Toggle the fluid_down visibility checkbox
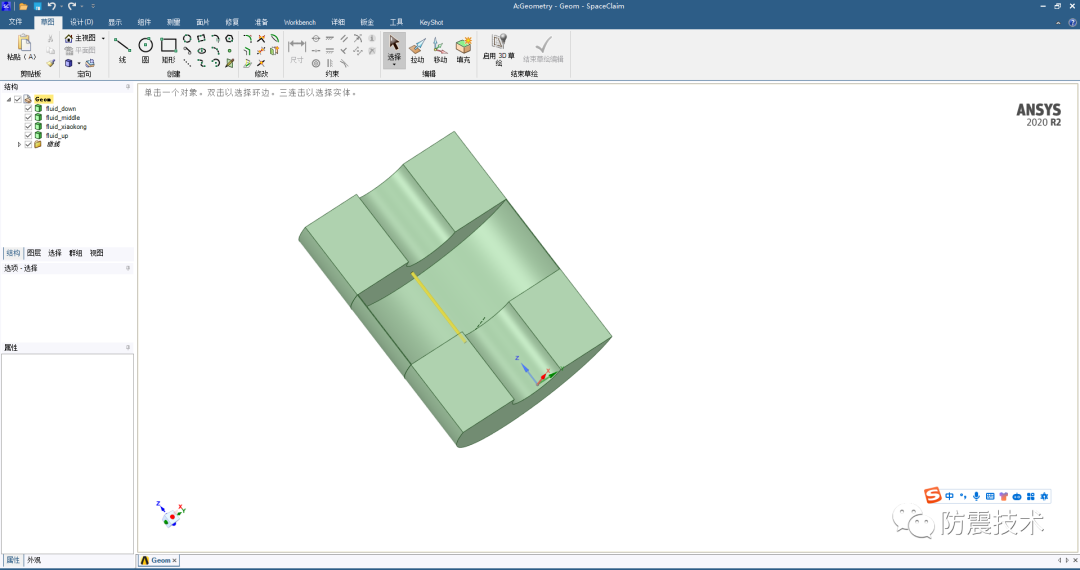 (28, 108)
